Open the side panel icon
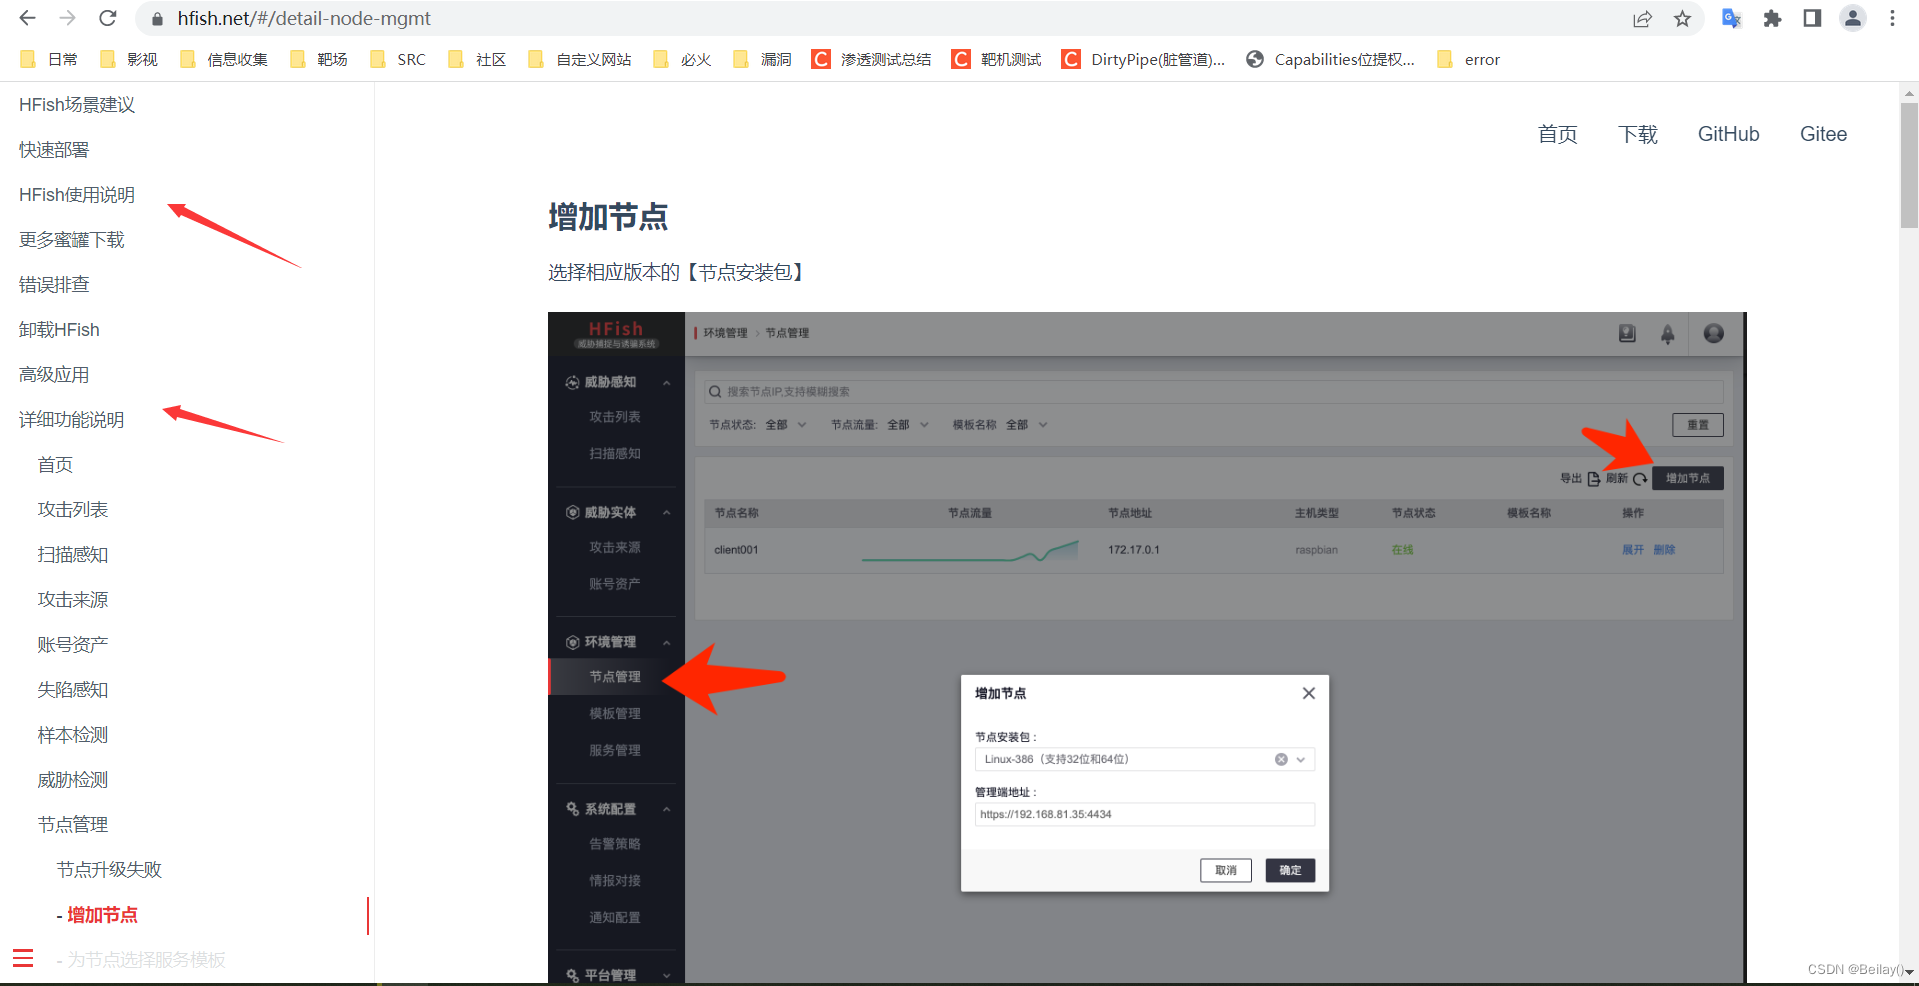This screenshot has width=1919, height=986. (1812, 19)
